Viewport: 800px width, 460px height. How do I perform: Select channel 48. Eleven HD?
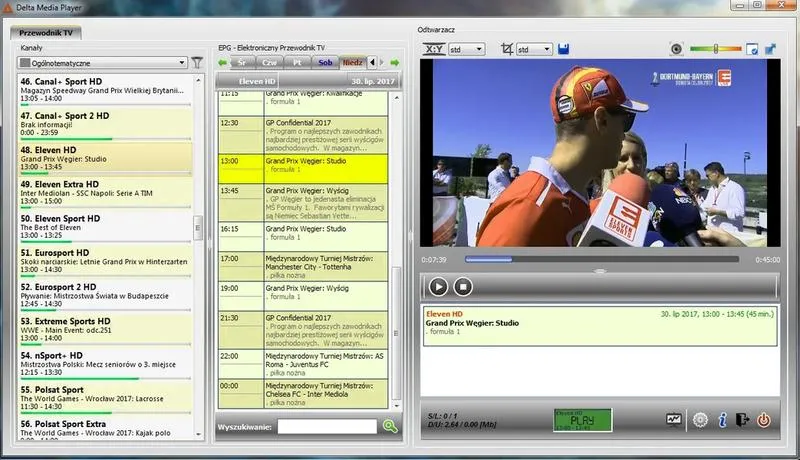pos(105,159)
